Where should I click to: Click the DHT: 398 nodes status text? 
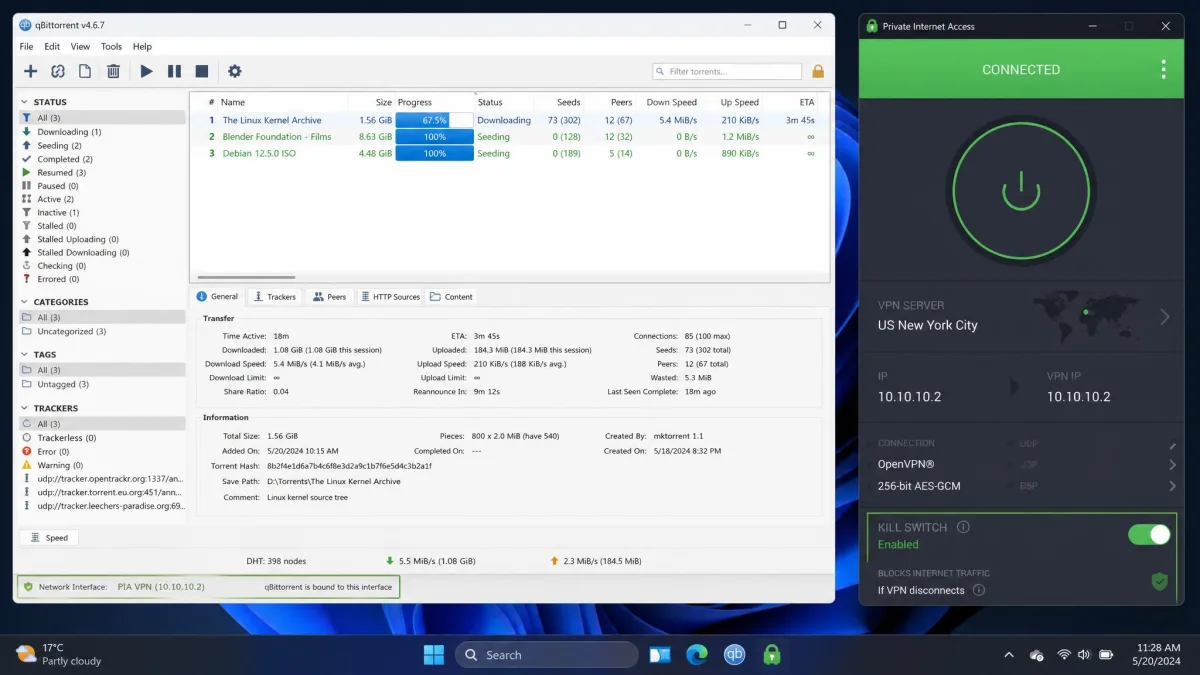click(x=277, y=561)
